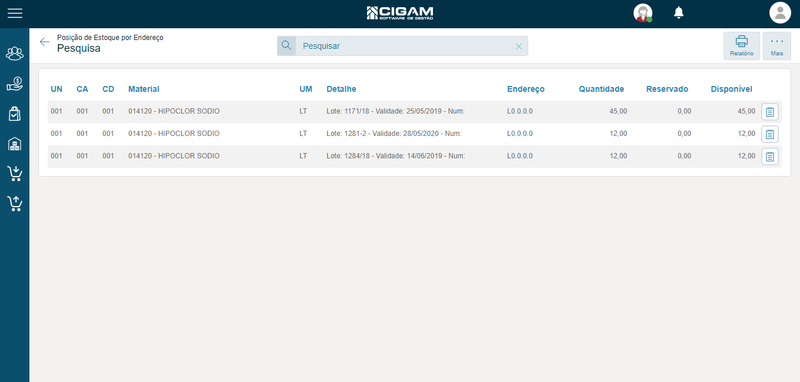Sort by the Quantidade column header
The height and width of the screenshot is (382, 800).
pyautogui.click(x=601, y=89)
